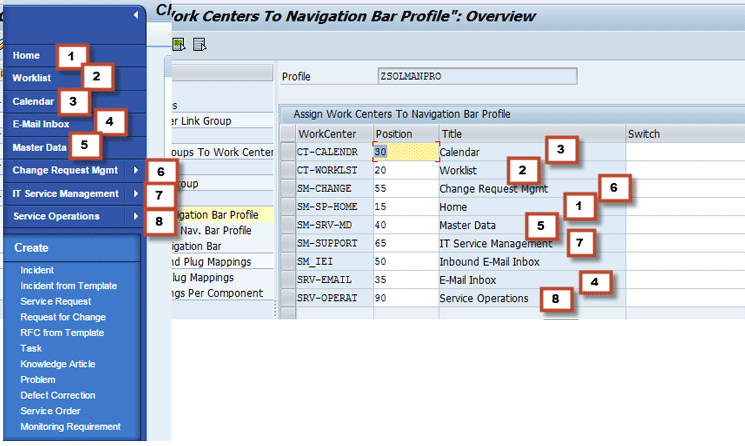Expand the Service Operations submenu arrow
Screen dimensions: 745x446
pyautogui.click(x=135, y=216)
